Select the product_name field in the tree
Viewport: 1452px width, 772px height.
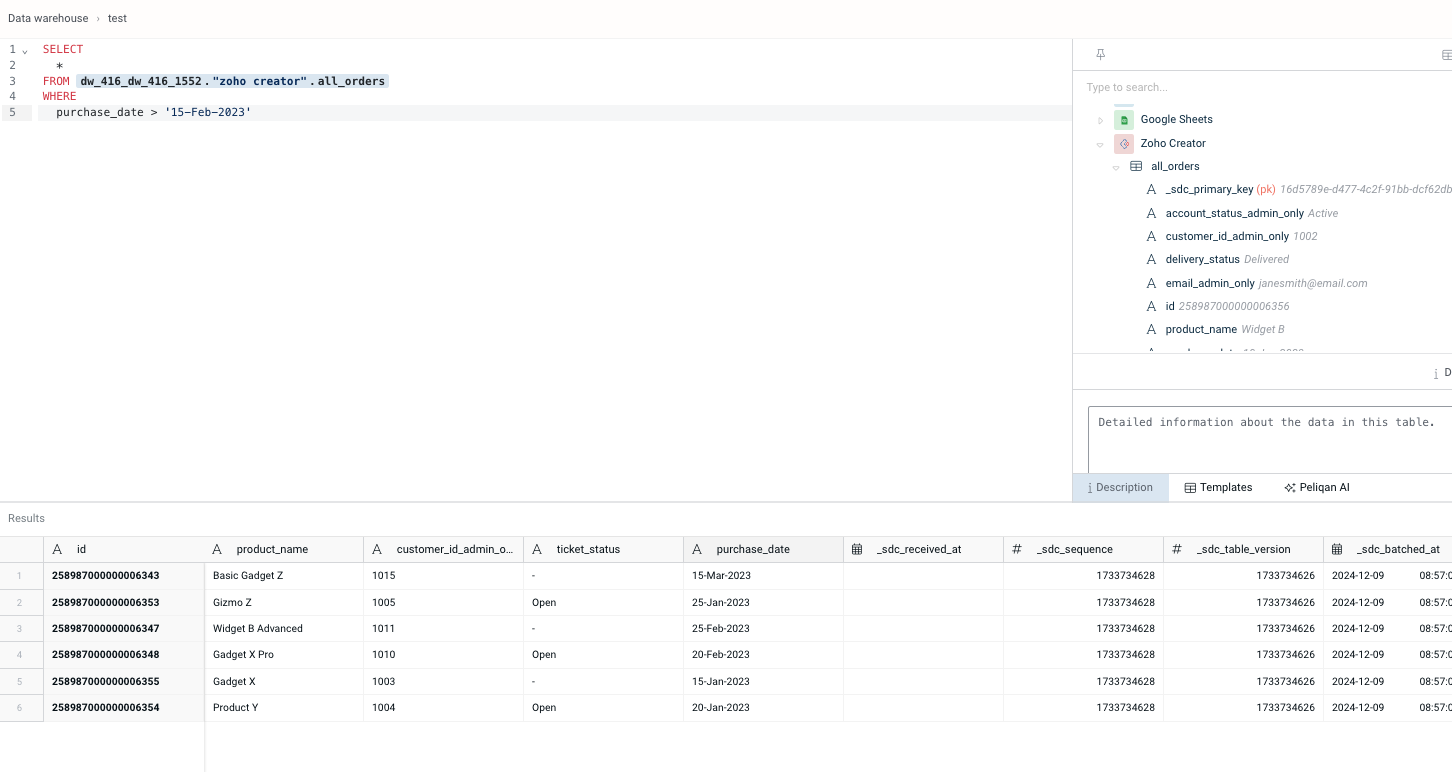(1201, 329)
